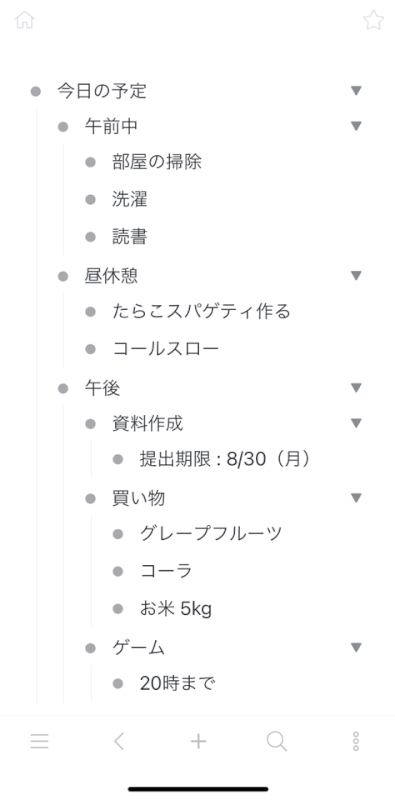The image size is (395, 800).
Task: Zoom into the 今日の予定 bullet
Action: tap(35, 91)
